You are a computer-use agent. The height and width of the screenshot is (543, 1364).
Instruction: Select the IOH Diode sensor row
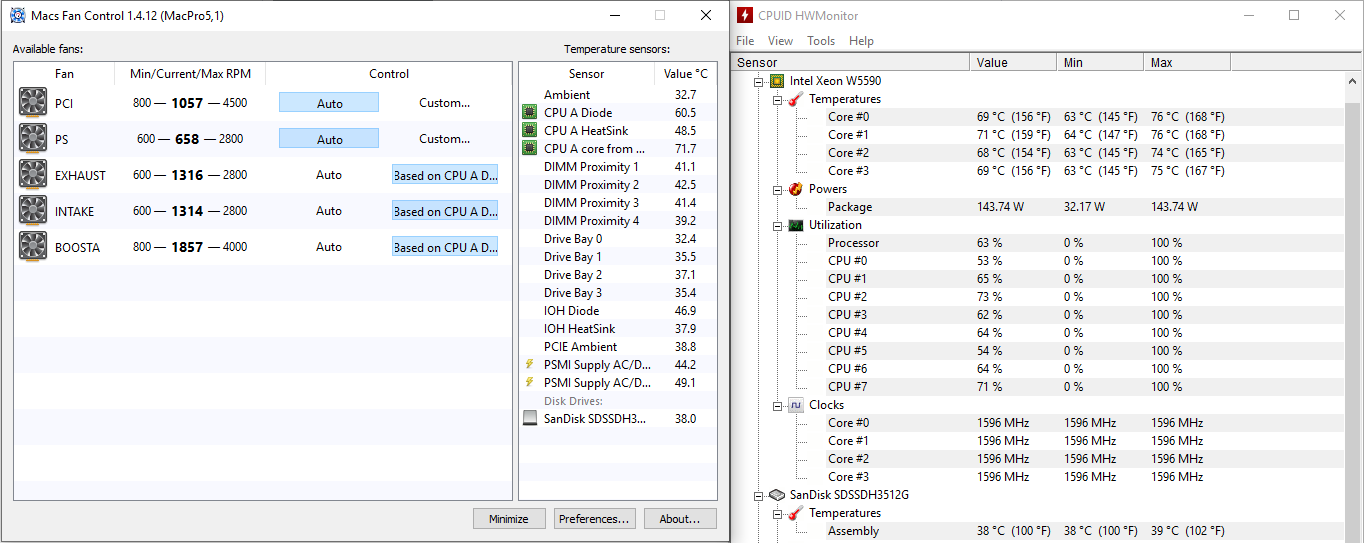pyautogui.click(x=618, y=310)
